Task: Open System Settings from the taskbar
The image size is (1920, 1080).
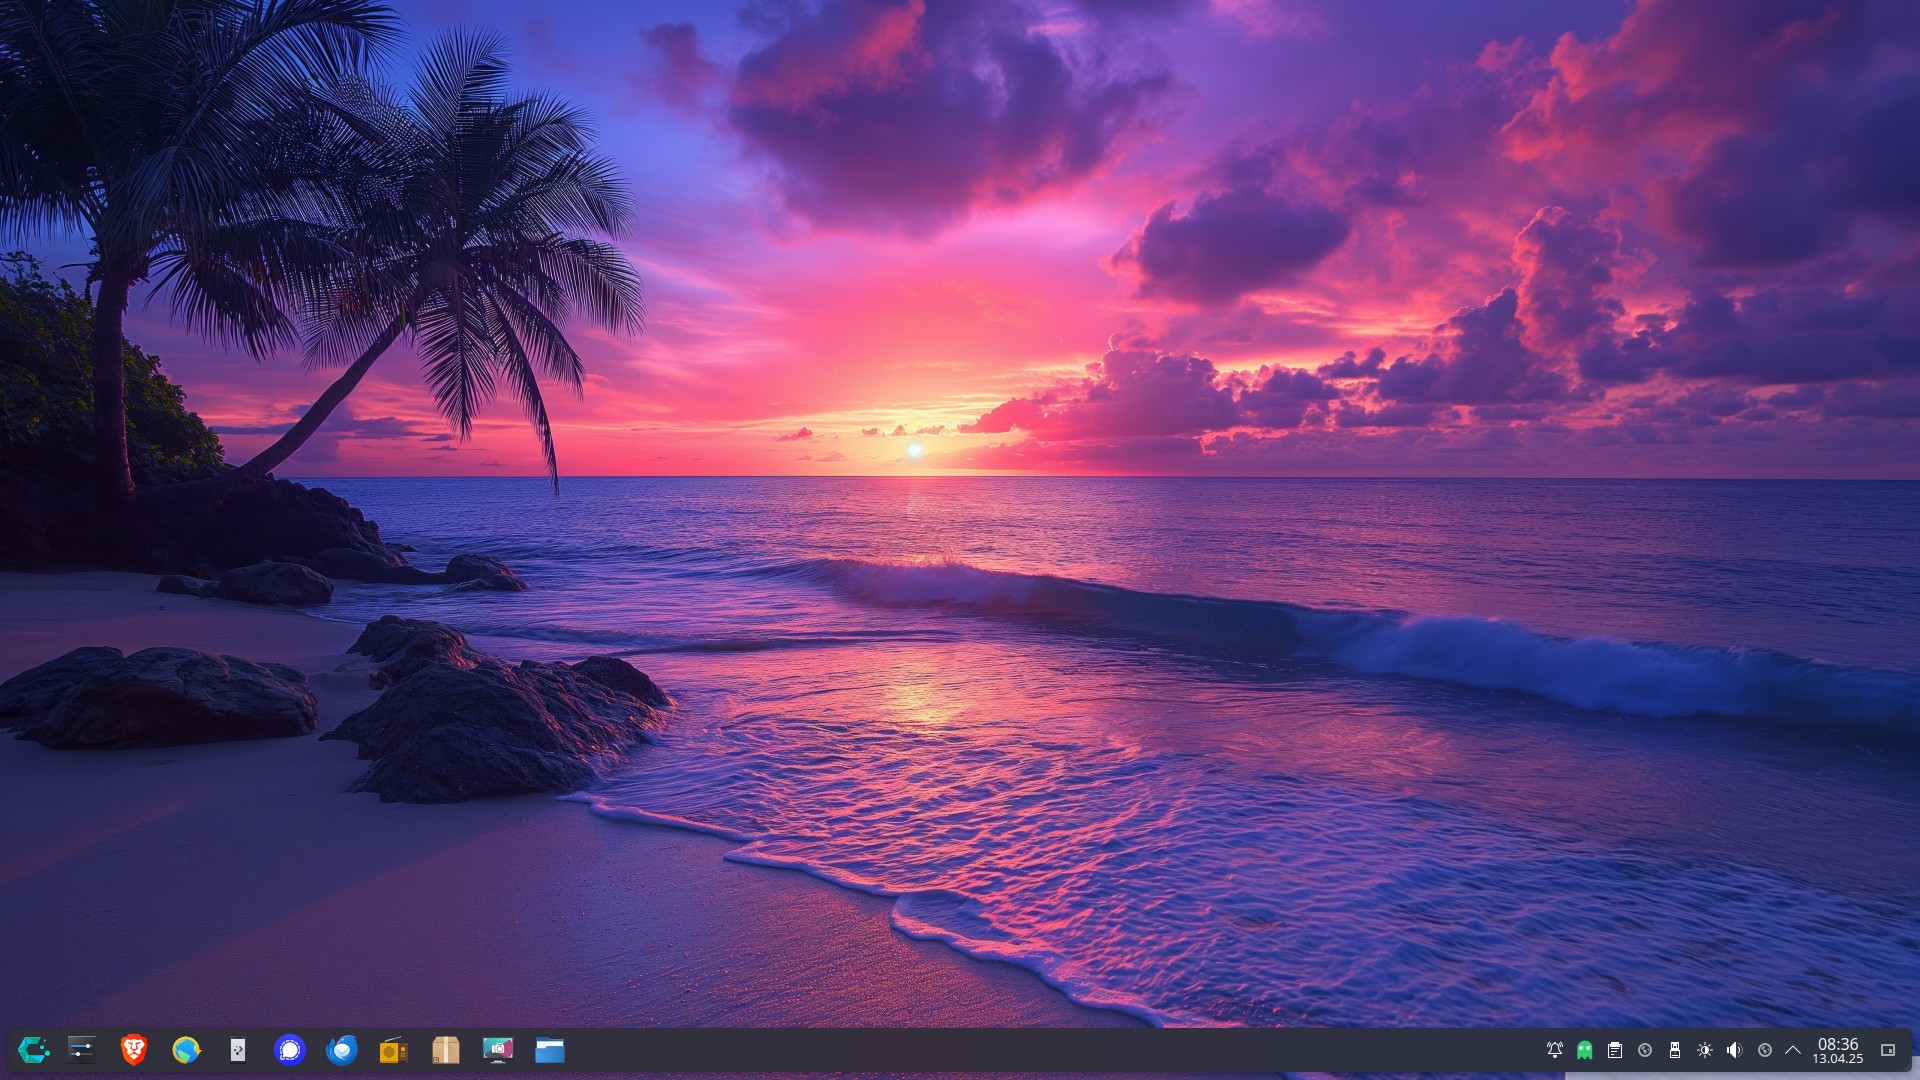Action: (x=81, y=1050)
